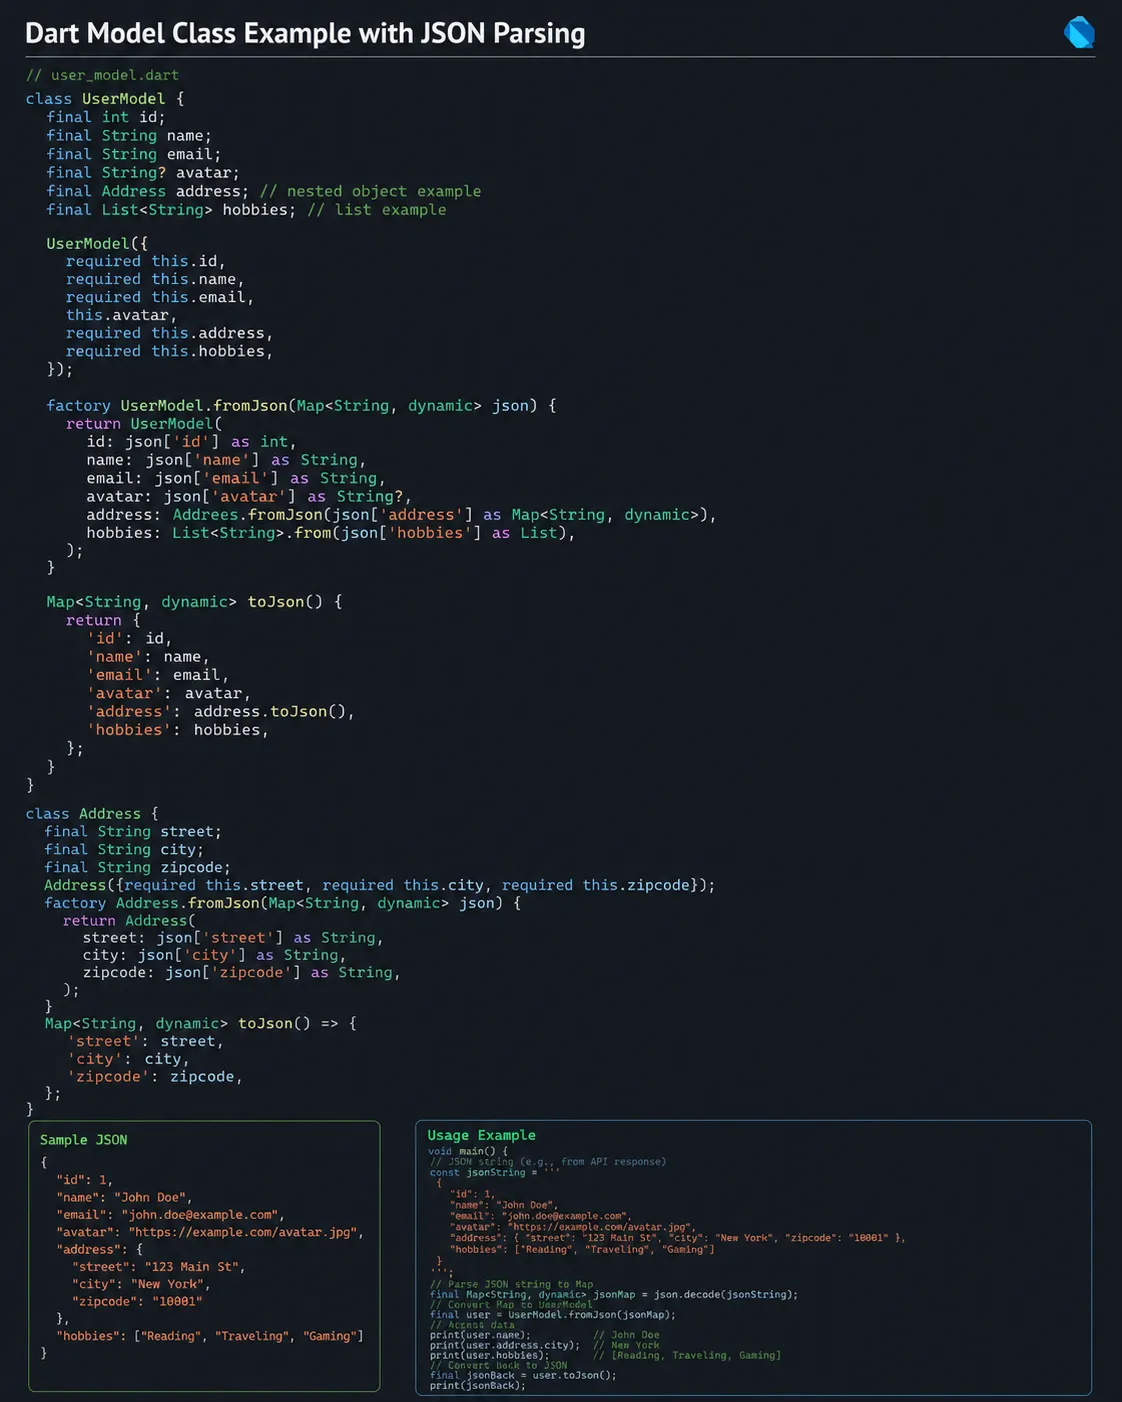
Task: Click the map entry "'avatar': avatar,"
Action: tap(168, 693)
